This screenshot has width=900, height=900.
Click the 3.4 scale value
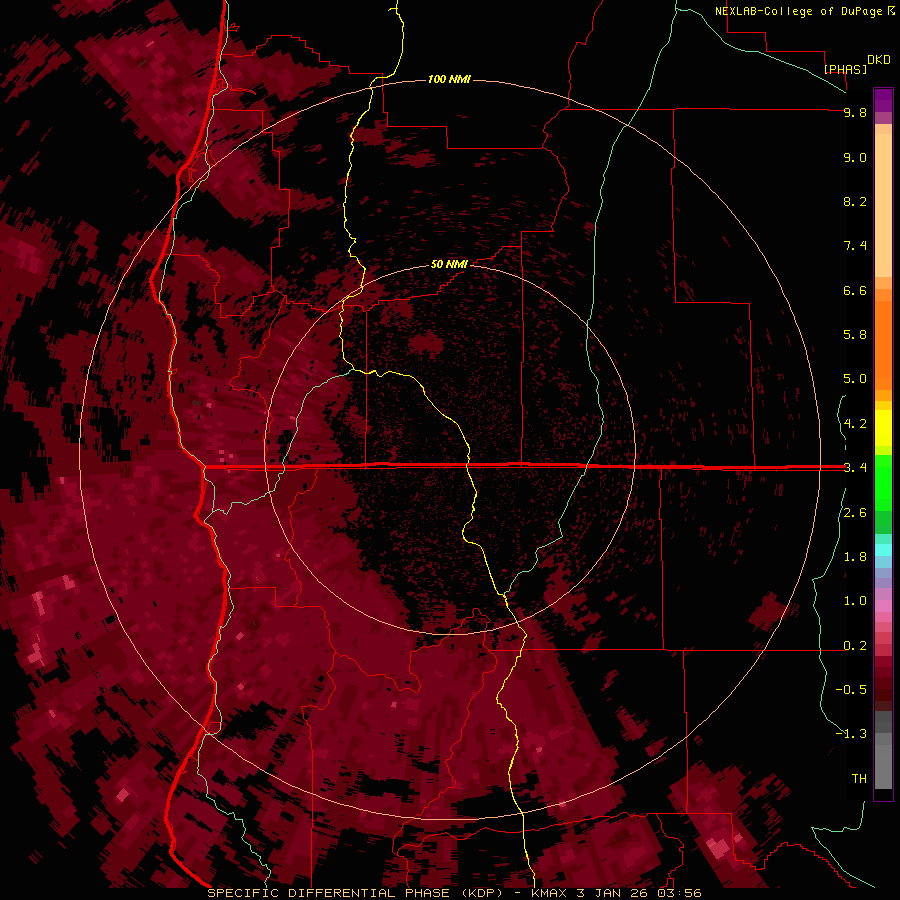tap(855, 468)
